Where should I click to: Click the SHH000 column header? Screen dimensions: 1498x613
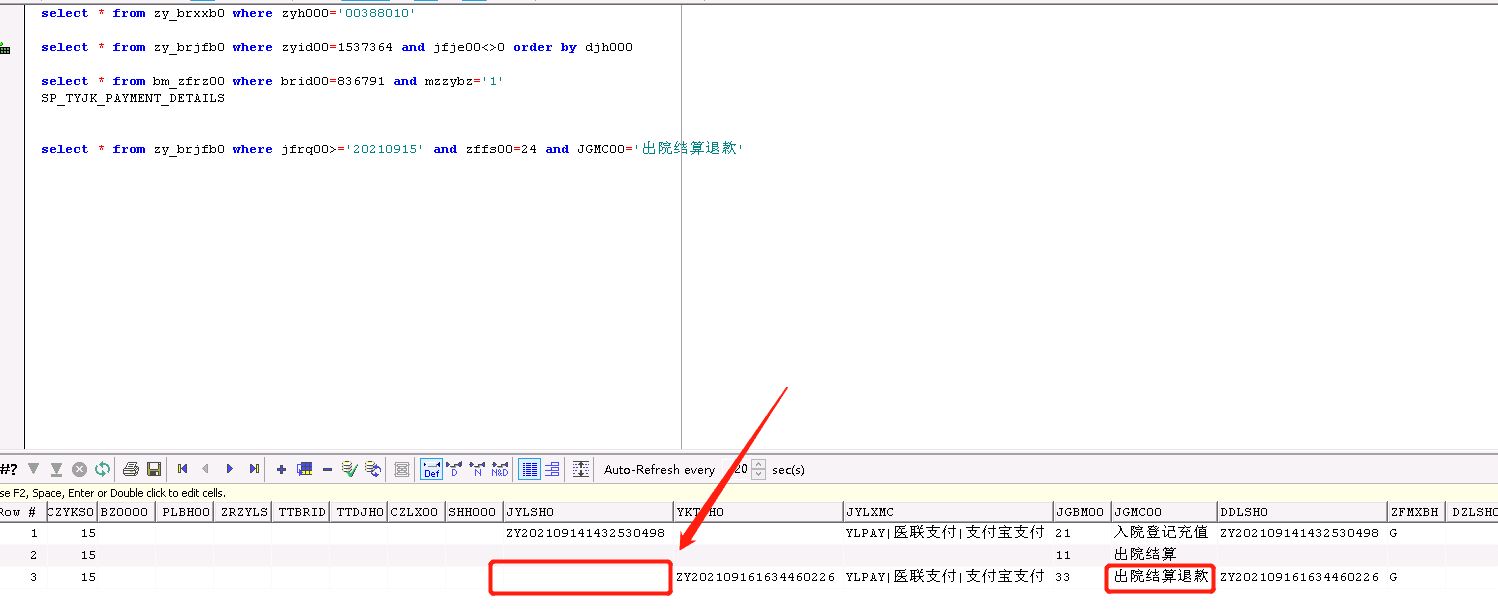(x=474, y=512)
